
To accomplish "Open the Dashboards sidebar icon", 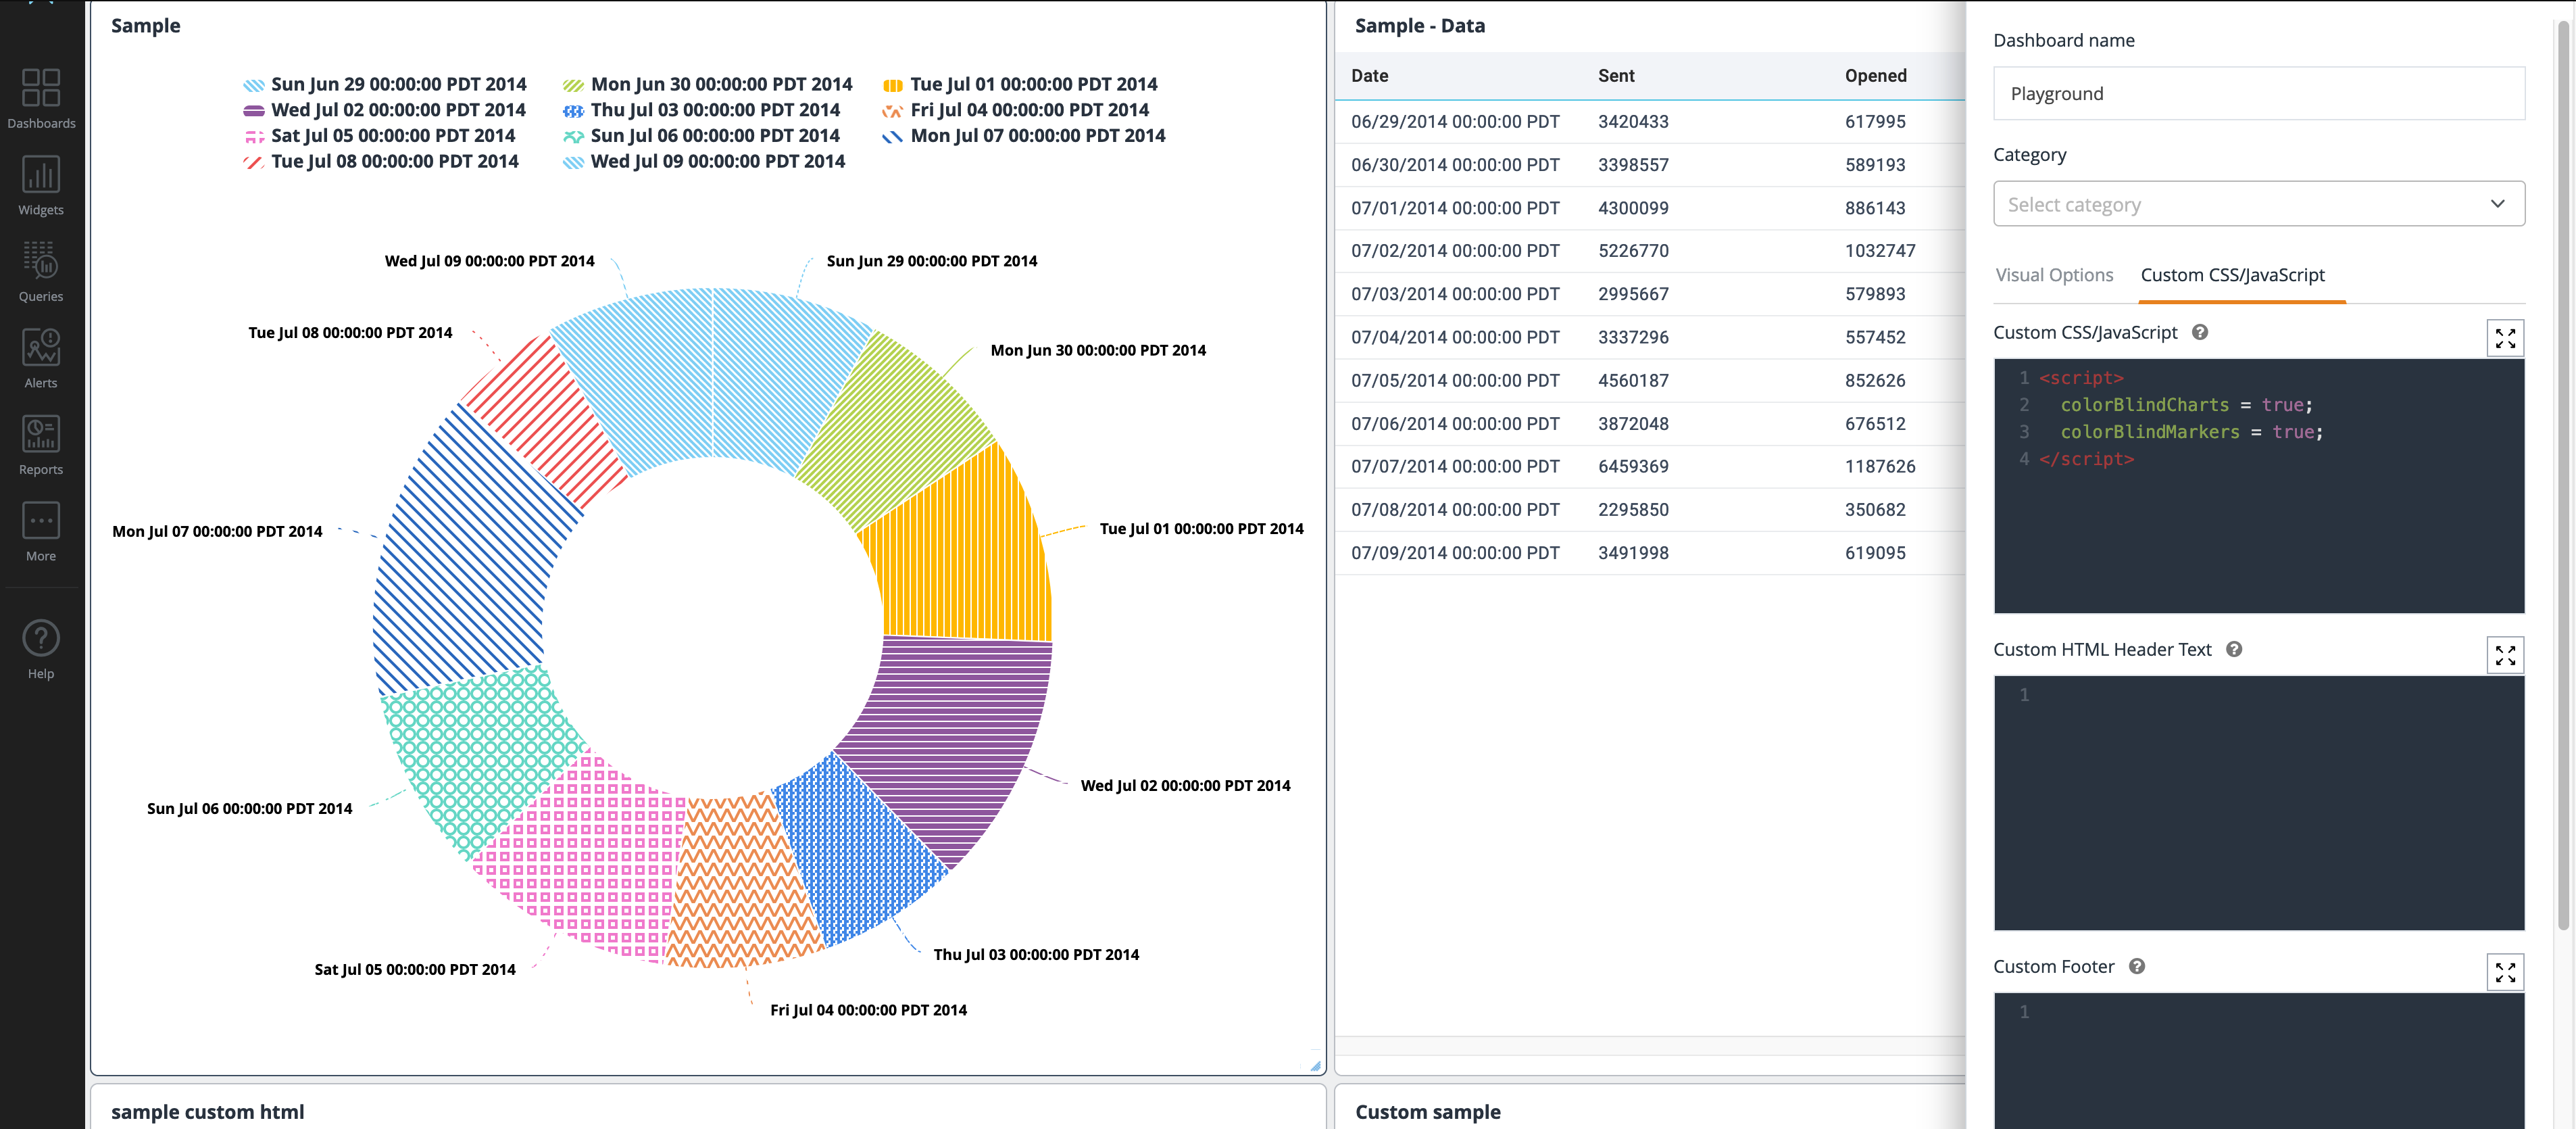I will (x=41, y=98).
